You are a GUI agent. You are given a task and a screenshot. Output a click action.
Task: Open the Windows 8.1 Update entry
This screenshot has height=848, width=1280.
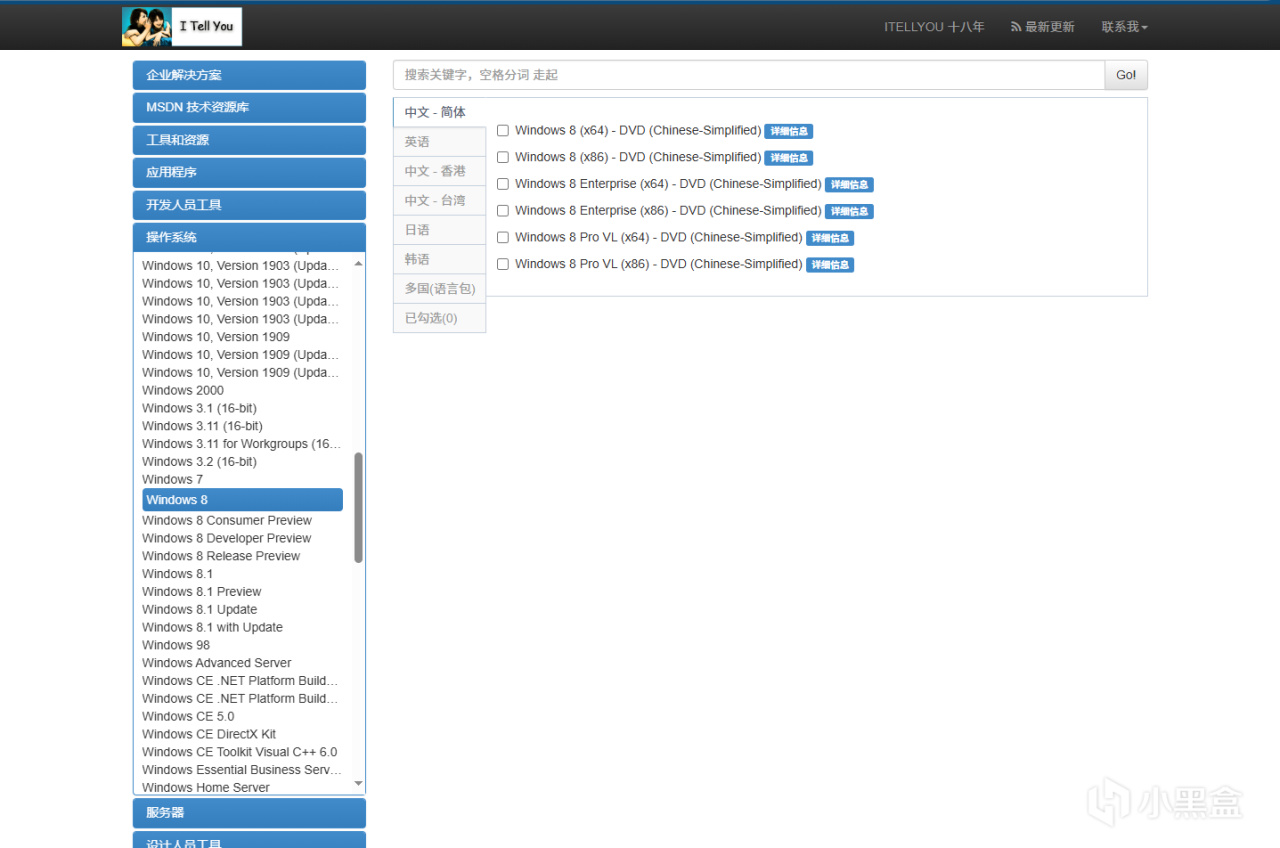200,610
